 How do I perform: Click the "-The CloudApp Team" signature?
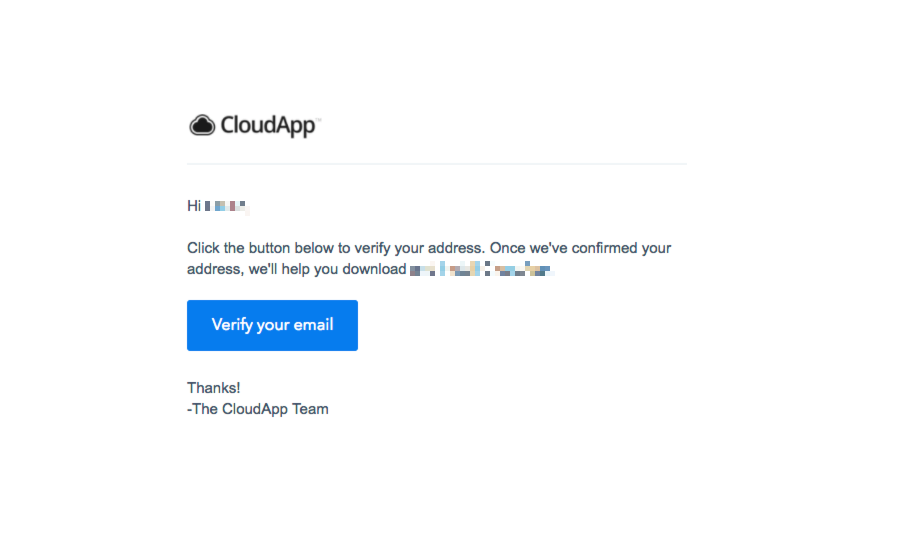pyautogui.click(x=258, y=408)
